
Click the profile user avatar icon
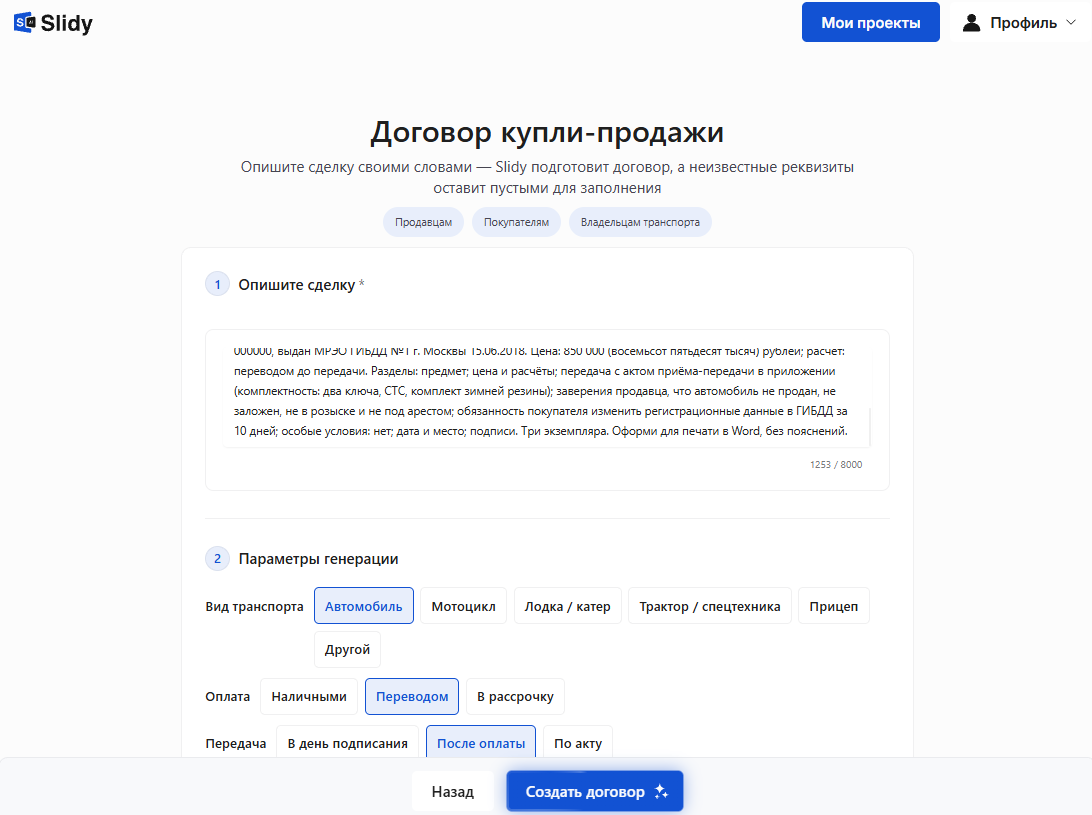pos(971,23)
